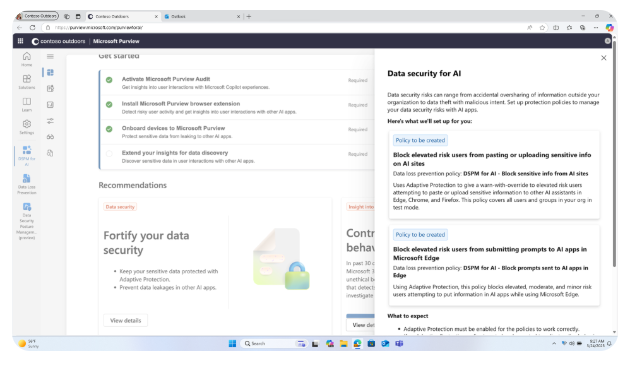Open the Settings gear in Purview sidebar
The height and width of the screenshot is (366, 626).
27,127
